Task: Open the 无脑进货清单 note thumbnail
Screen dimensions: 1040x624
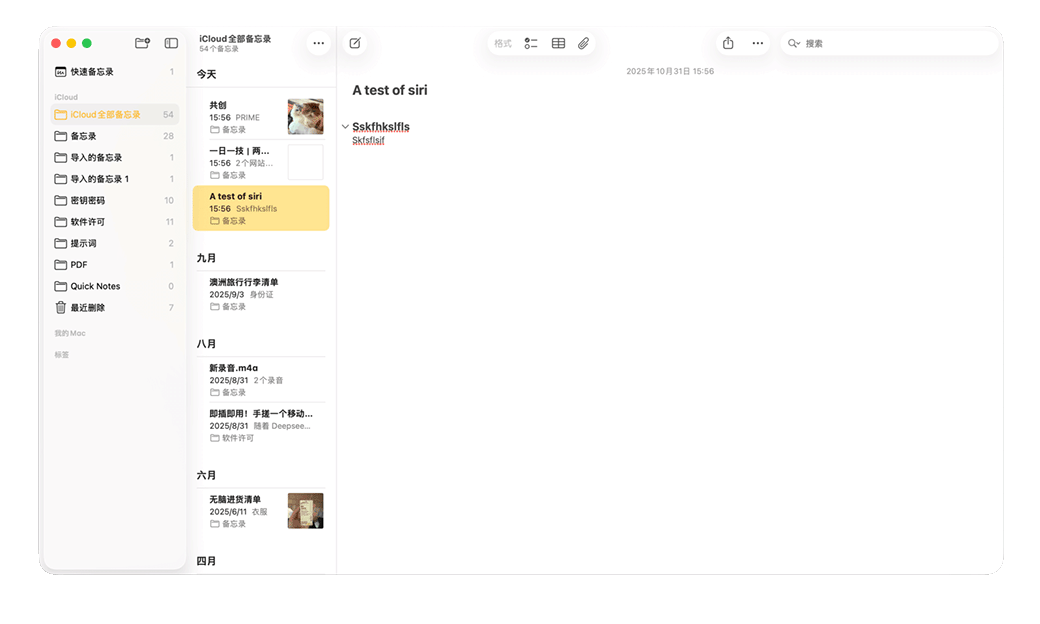Action: [x=305, y=511]
